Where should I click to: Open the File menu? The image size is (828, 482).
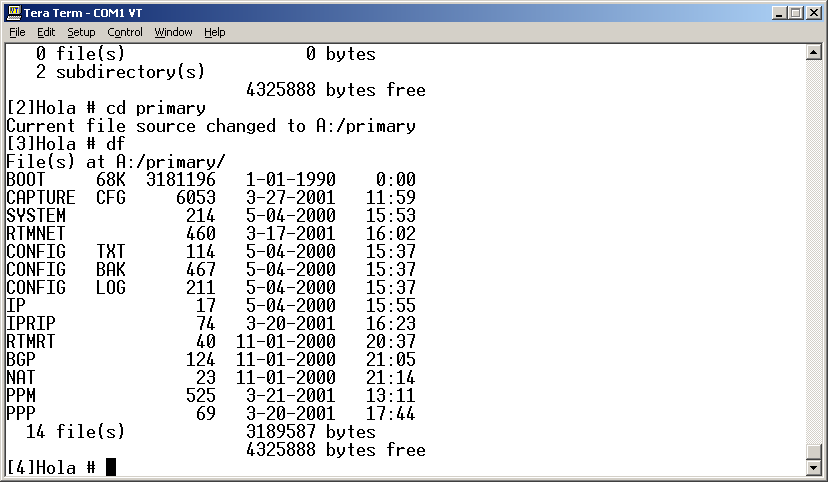click(17, 32)
